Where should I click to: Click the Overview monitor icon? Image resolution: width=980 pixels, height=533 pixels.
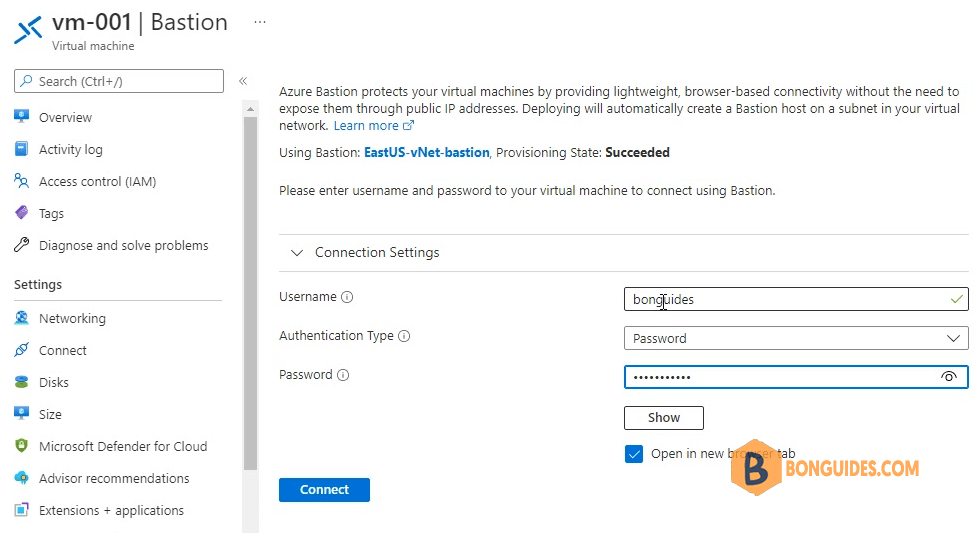21,116
